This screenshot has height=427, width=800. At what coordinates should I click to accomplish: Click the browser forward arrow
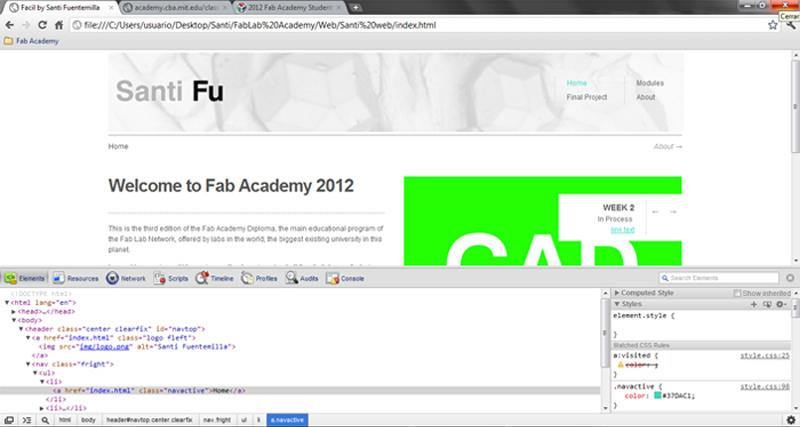(26, 25)
